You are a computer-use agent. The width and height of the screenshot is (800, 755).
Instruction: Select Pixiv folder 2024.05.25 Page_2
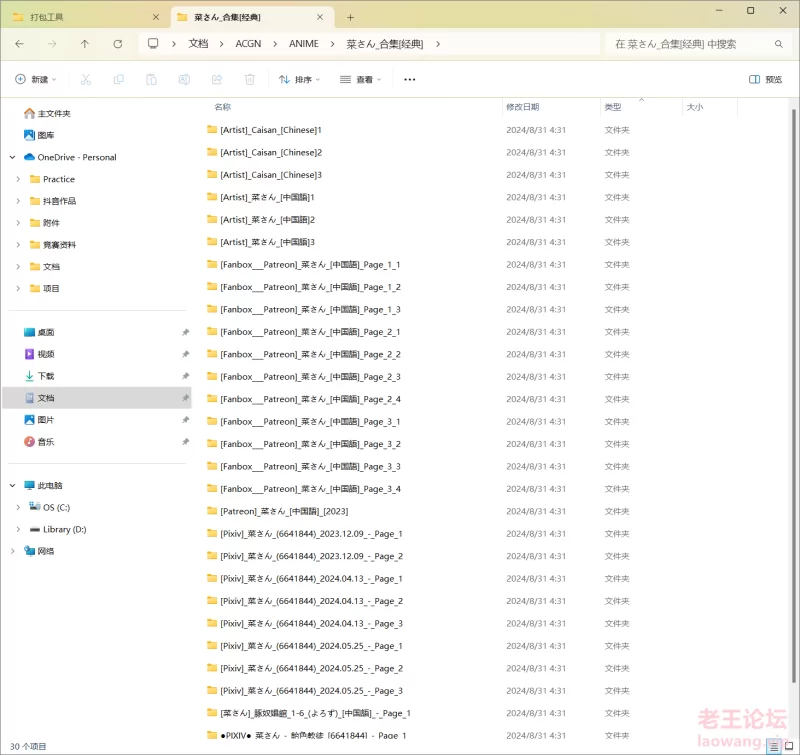305,669
